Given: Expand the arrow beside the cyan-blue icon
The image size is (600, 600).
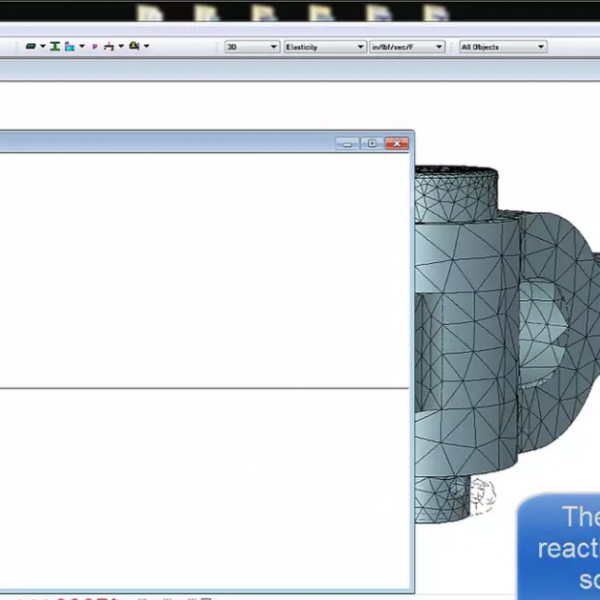Looking at the screenshot, I should 82,46.
